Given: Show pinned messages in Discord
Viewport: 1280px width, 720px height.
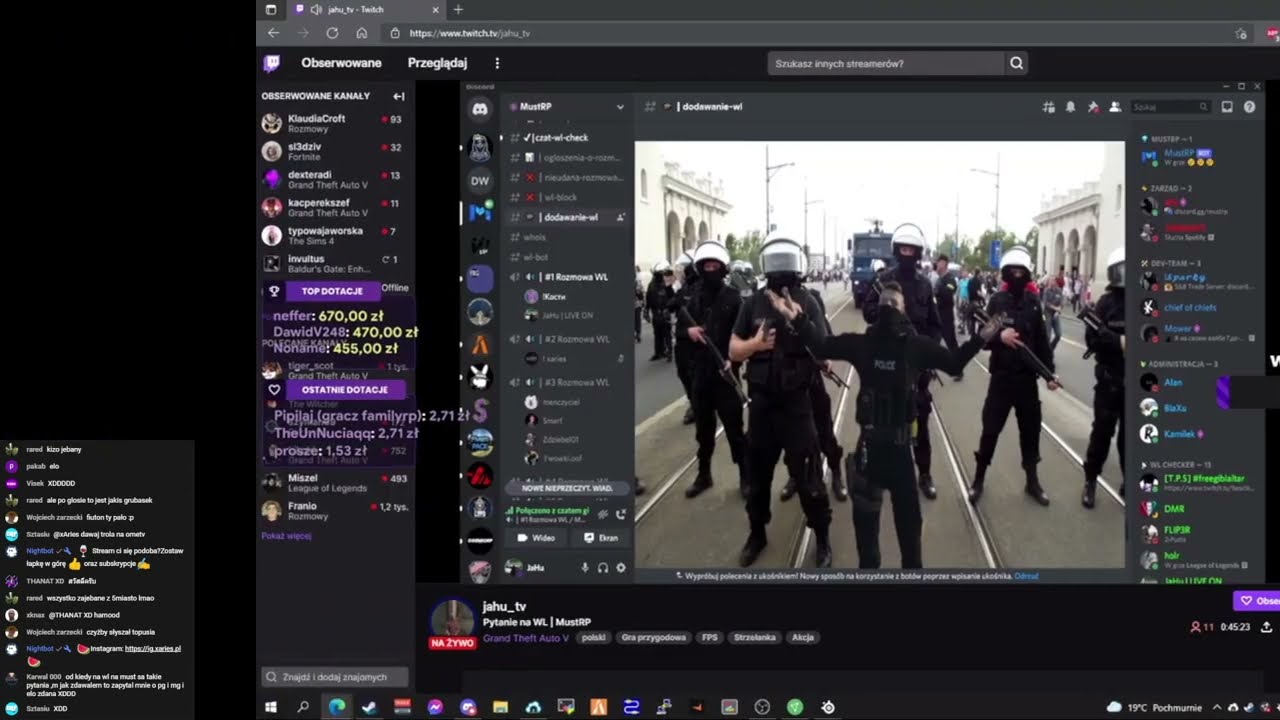Looking at the screenshot, I should point(1093,107).
